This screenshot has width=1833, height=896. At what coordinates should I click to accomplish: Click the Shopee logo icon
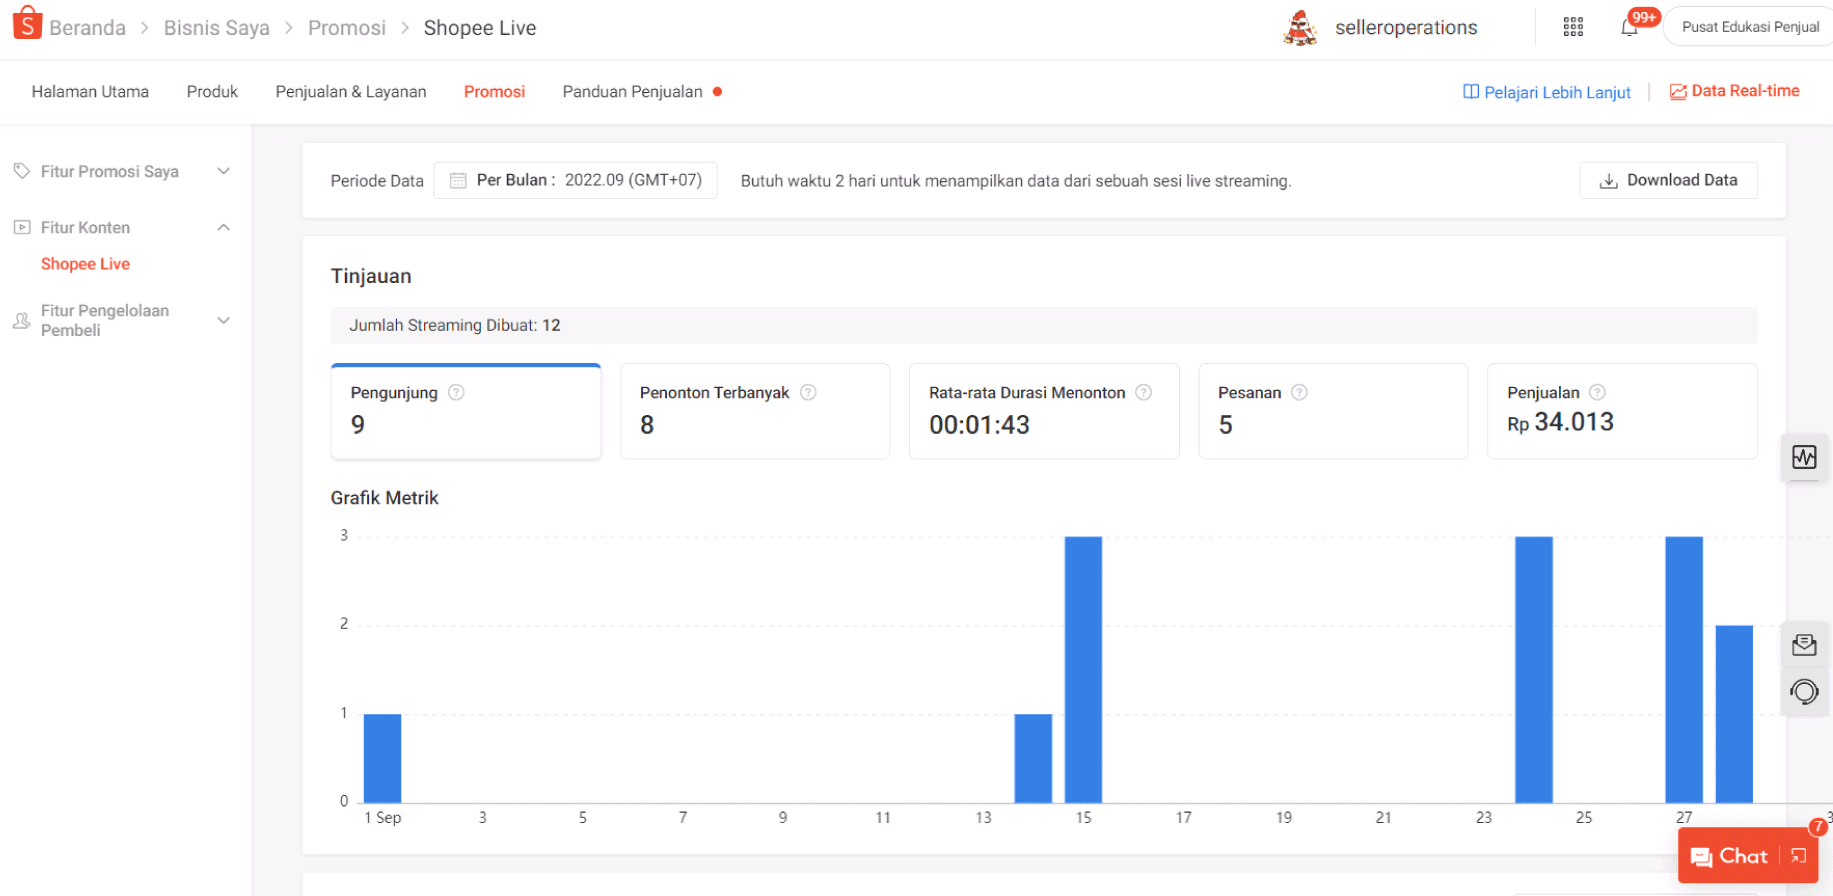pos(27,24)
